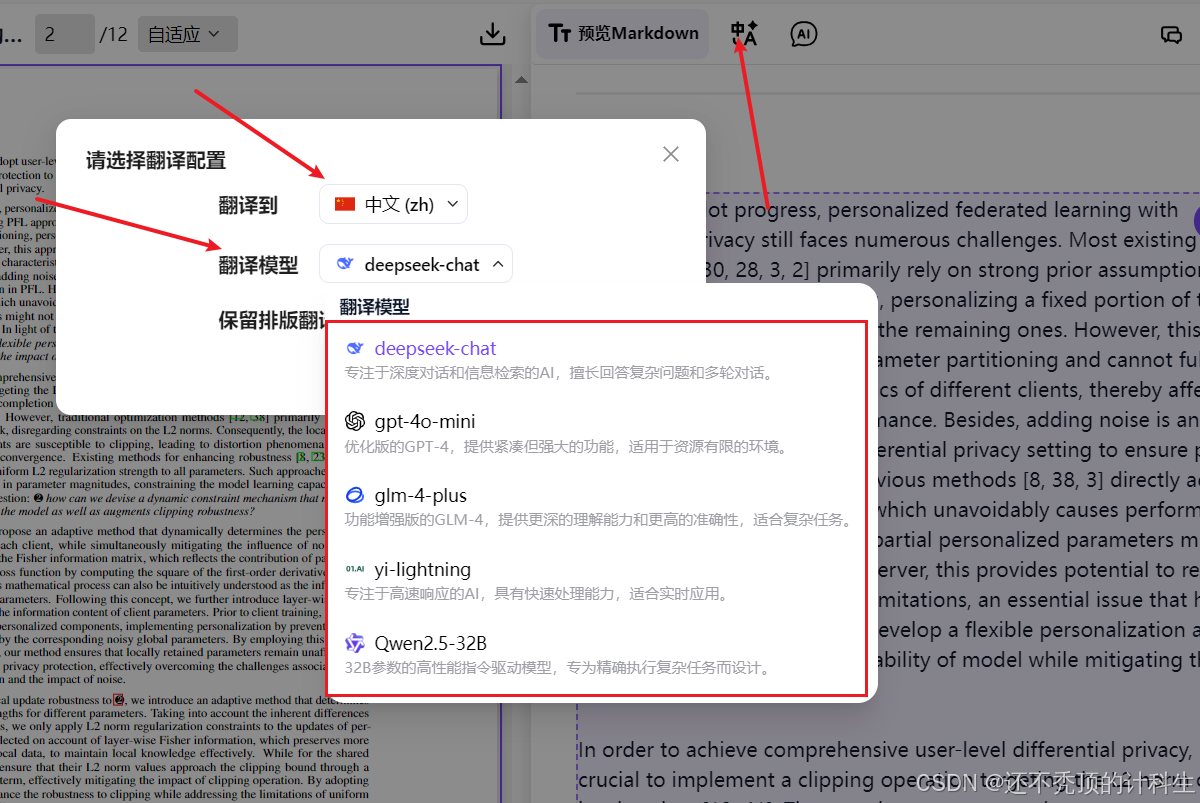This screenshot has width=1200, height=803.
Task: Click the 请选择翻译配置 dialog title
Action: pyautogui.click(x=155, y=160)
